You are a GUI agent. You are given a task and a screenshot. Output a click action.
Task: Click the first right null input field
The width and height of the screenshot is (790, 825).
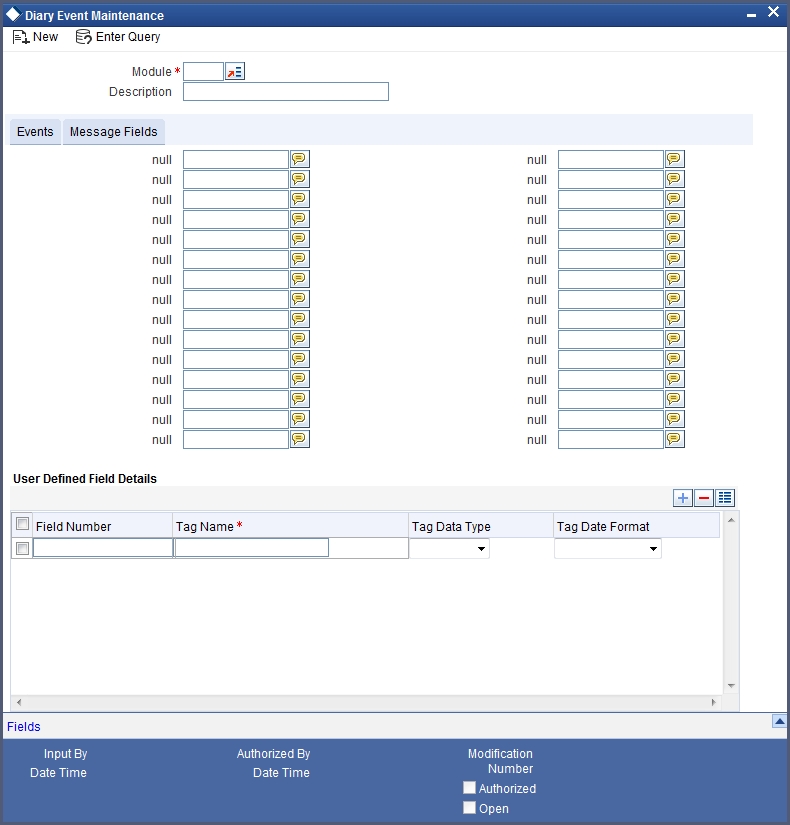tap(611, 159)
